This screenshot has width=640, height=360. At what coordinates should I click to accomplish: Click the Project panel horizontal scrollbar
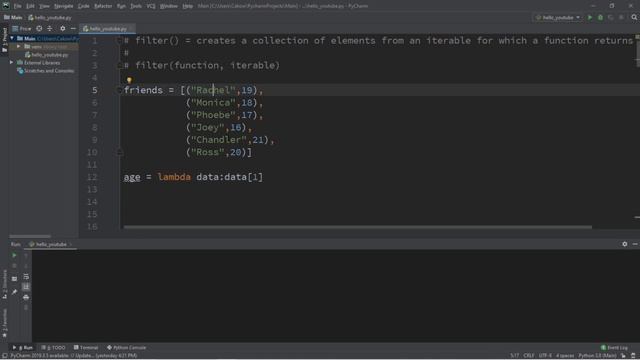pyautogui.click(x=30, y=236)
